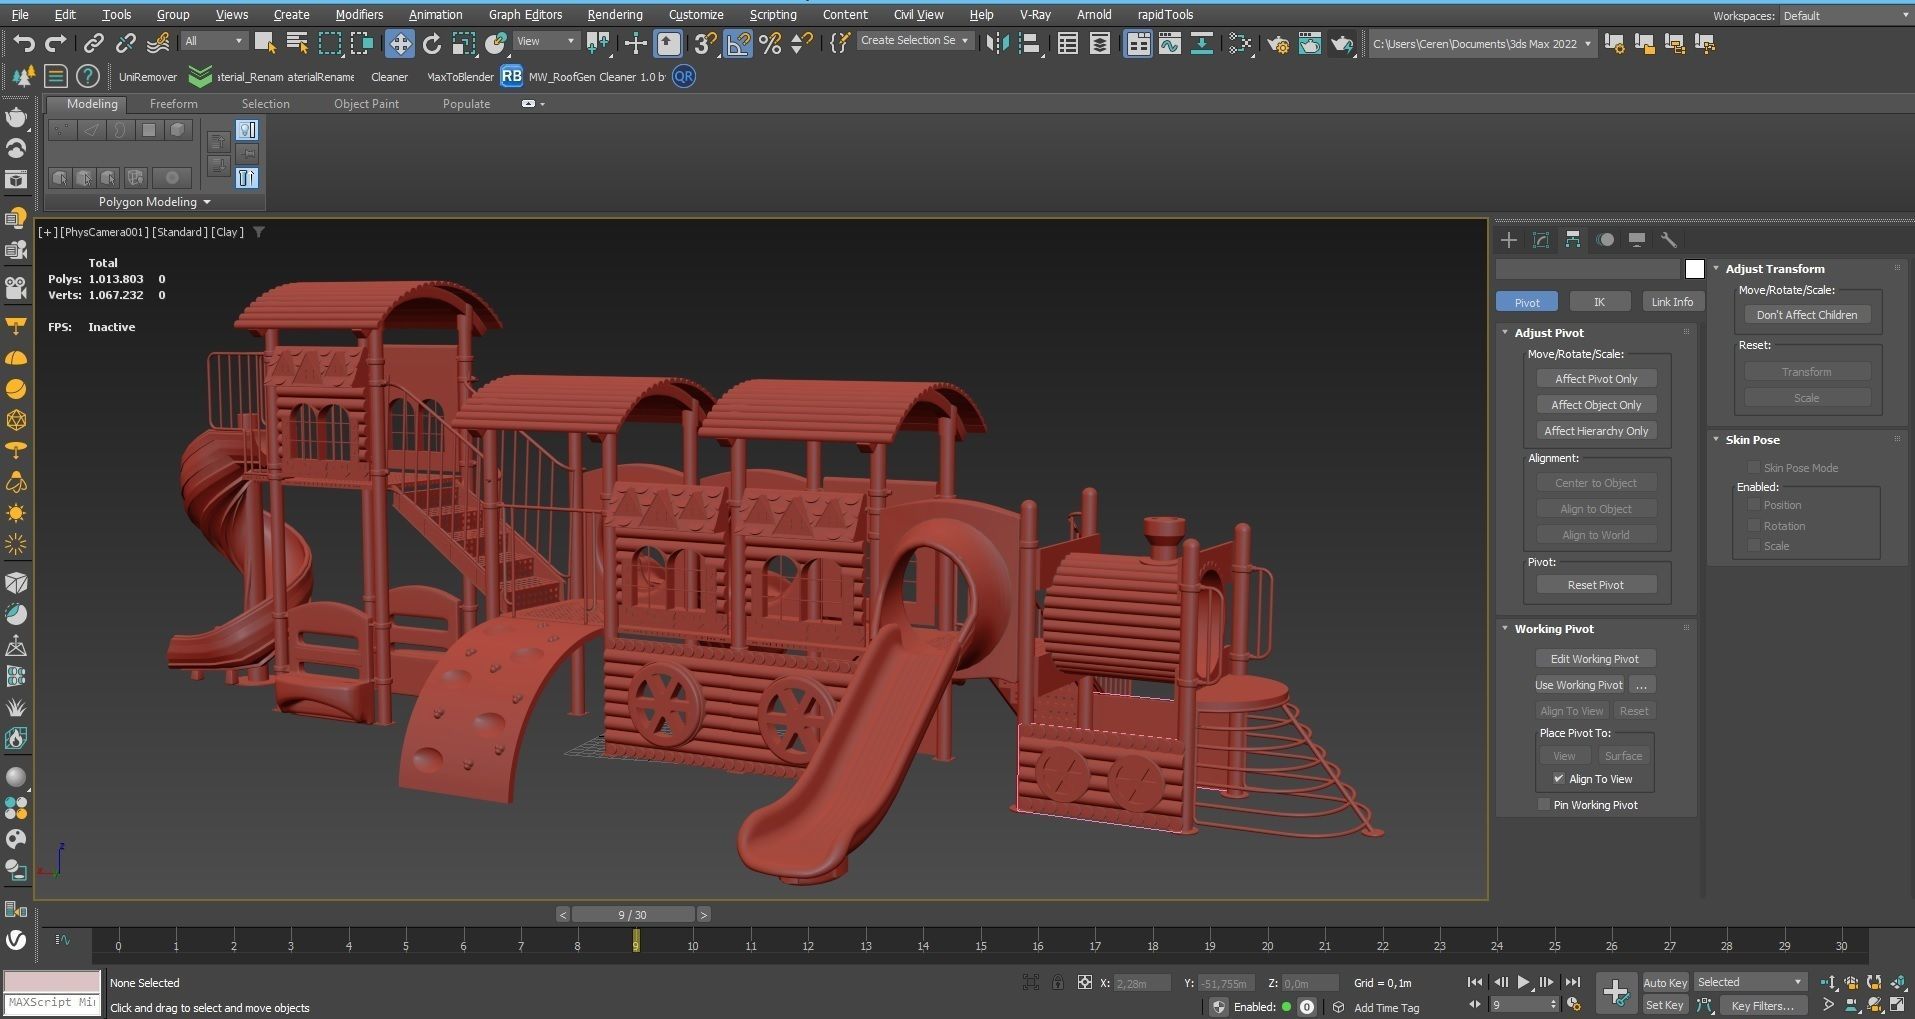Image resolution: width=1915 pixels, height=1019 pixels.
Task: Open Render Setup teapot icon
Action: click(1277, 43)
